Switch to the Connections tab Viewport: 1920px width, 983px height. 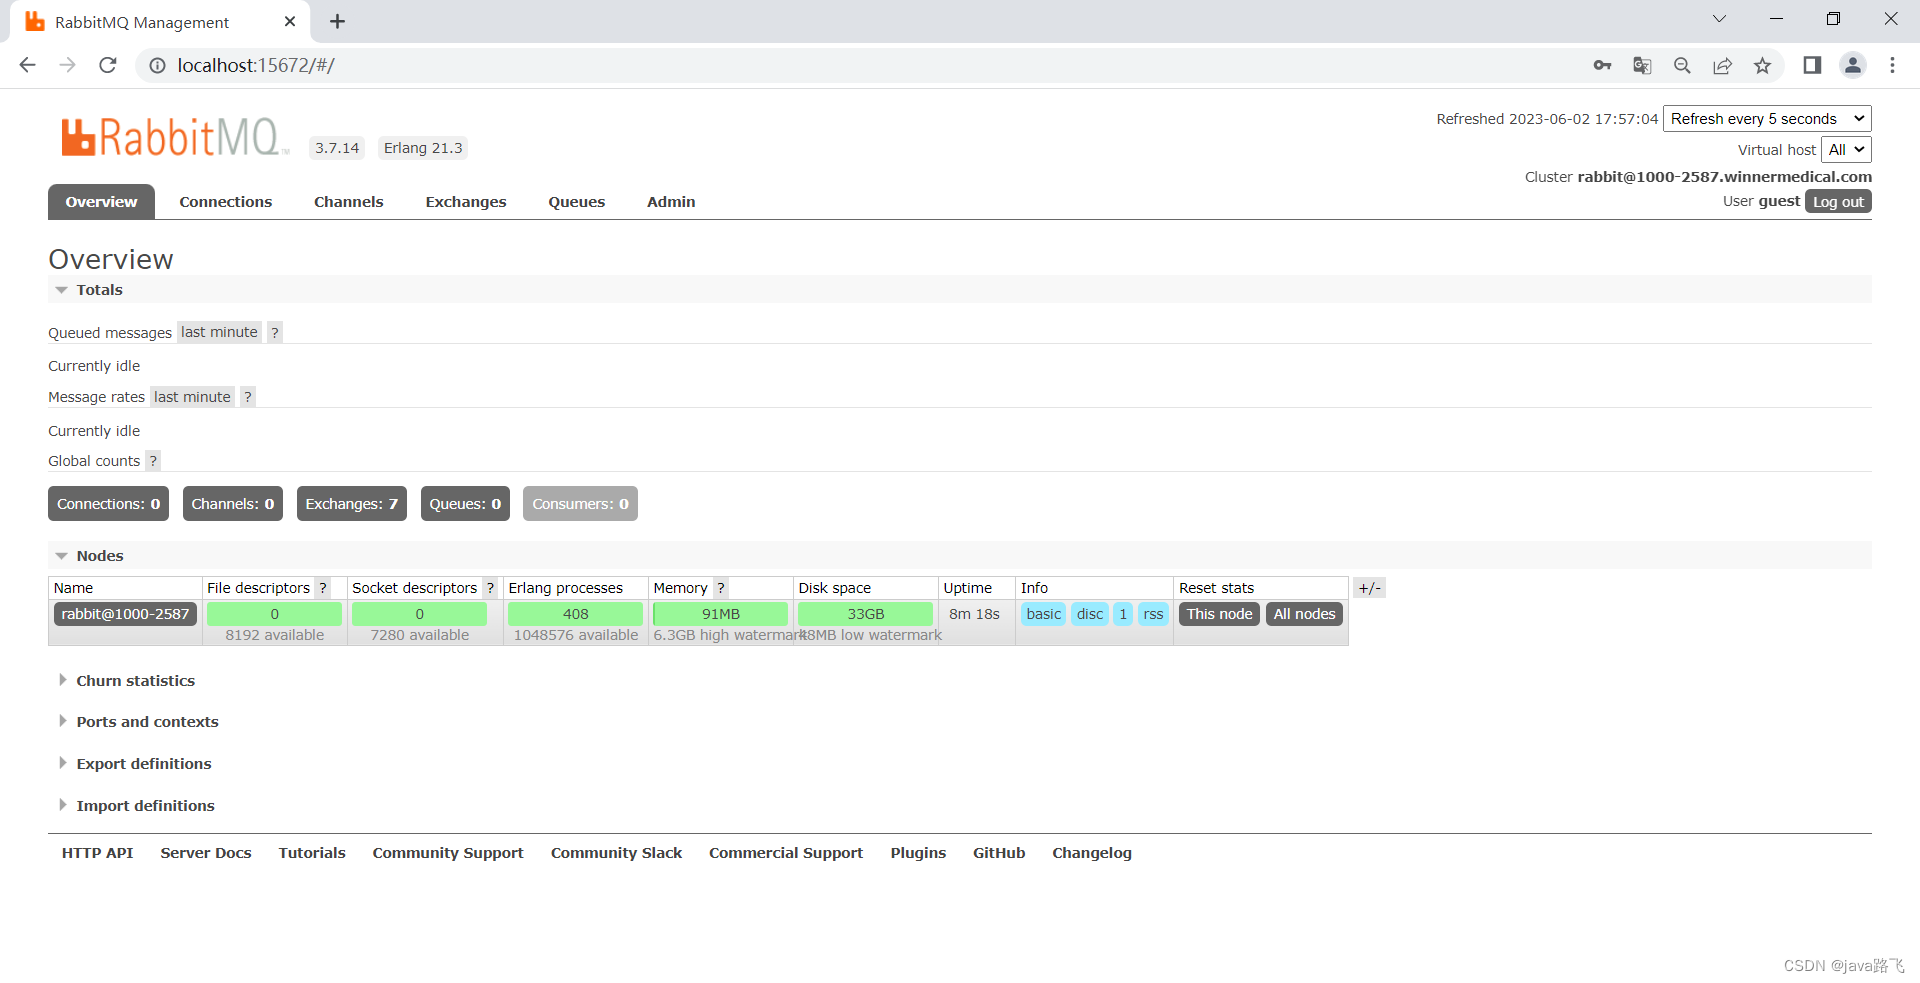pyautogui.click(x=226, y=202)
